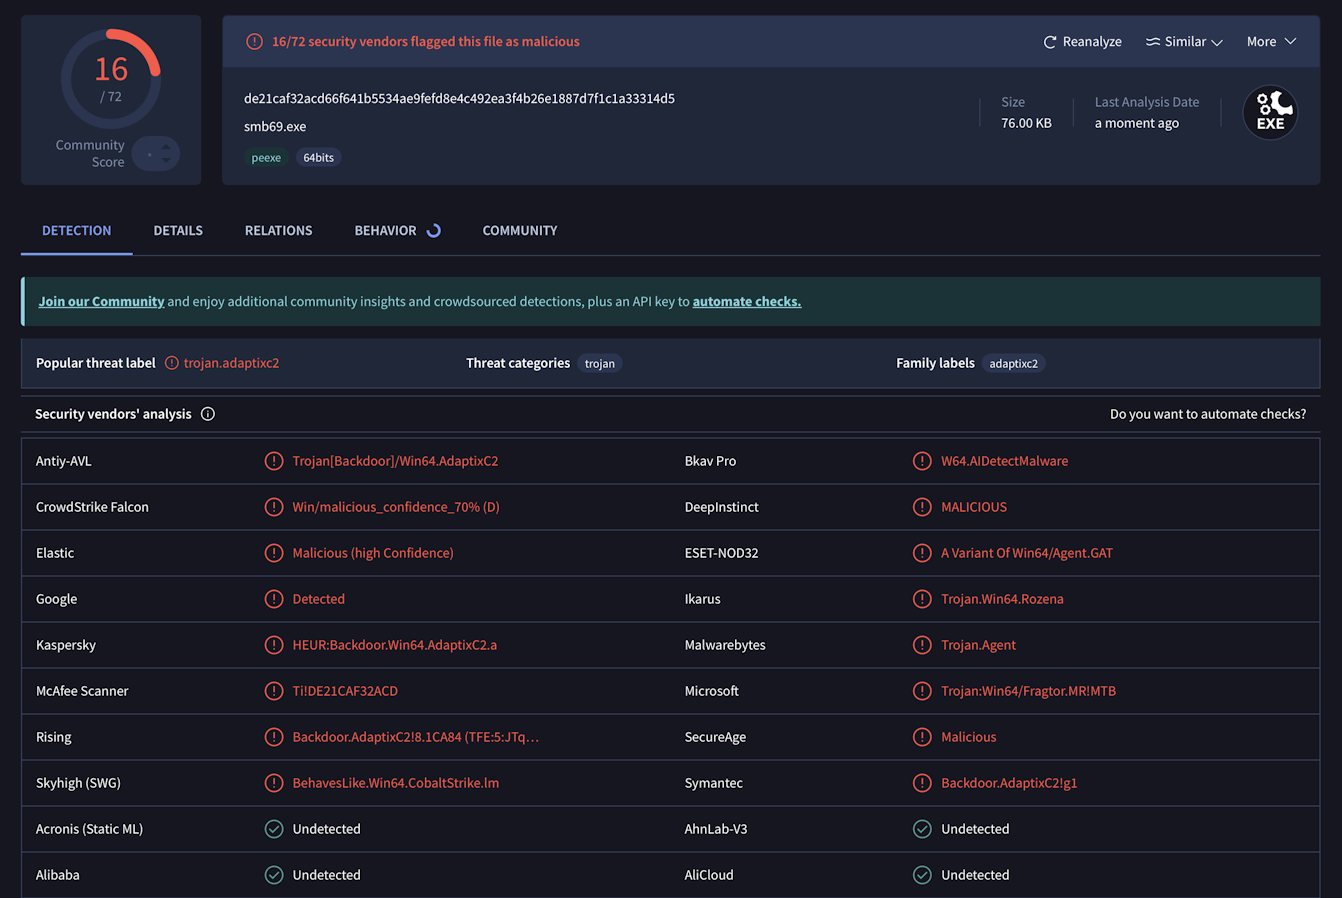
Task: Click the EXE file type badge icon
Action: click(1270, 113)
